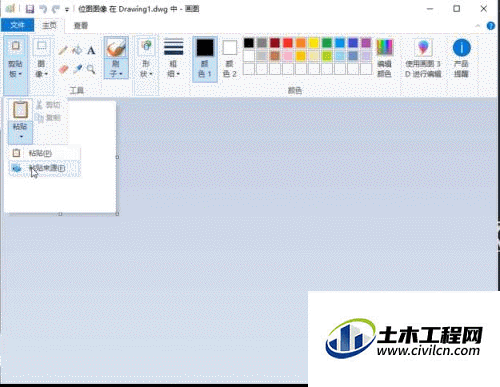Select 颜色 2 background color box
500x387 pixels.
[x=229, y=59]
